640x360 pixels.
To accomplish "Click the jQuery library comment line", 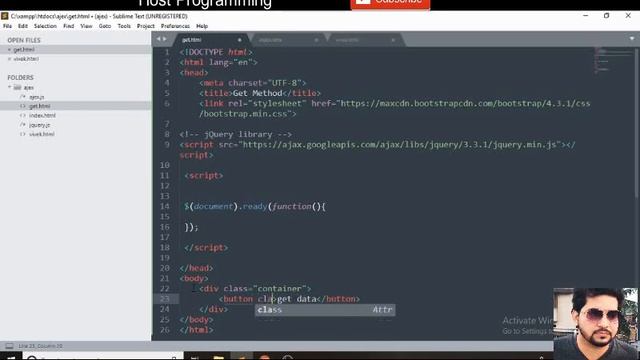I will [236, 134].
